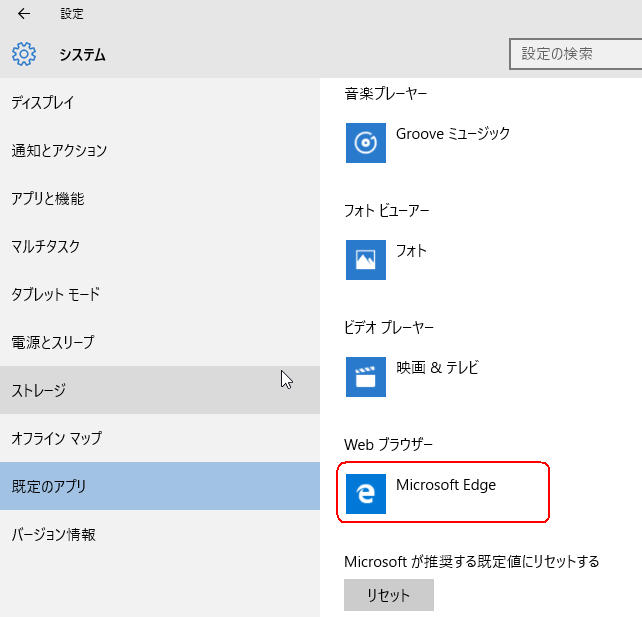Go to マルチタスク settings
Image resolution: width=642 pixels, height=617 pixels.
tap(160, 246)
